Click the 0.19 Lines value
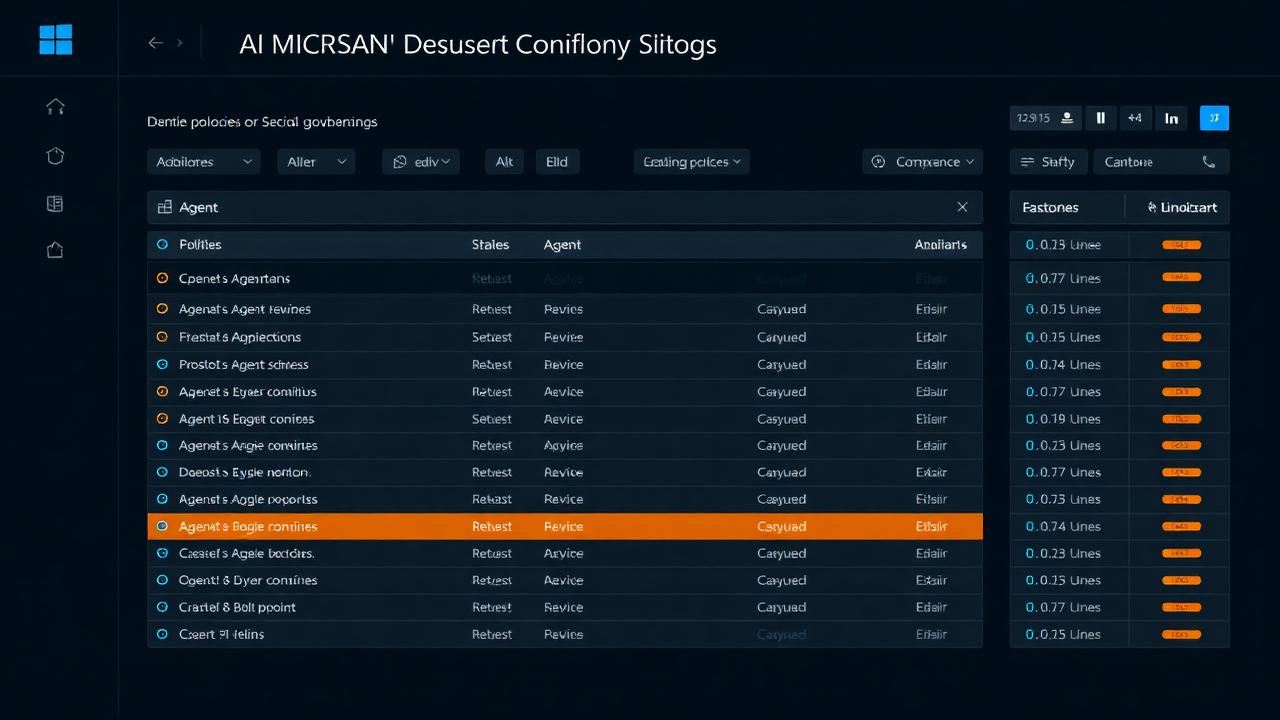 click(1063, 419)
